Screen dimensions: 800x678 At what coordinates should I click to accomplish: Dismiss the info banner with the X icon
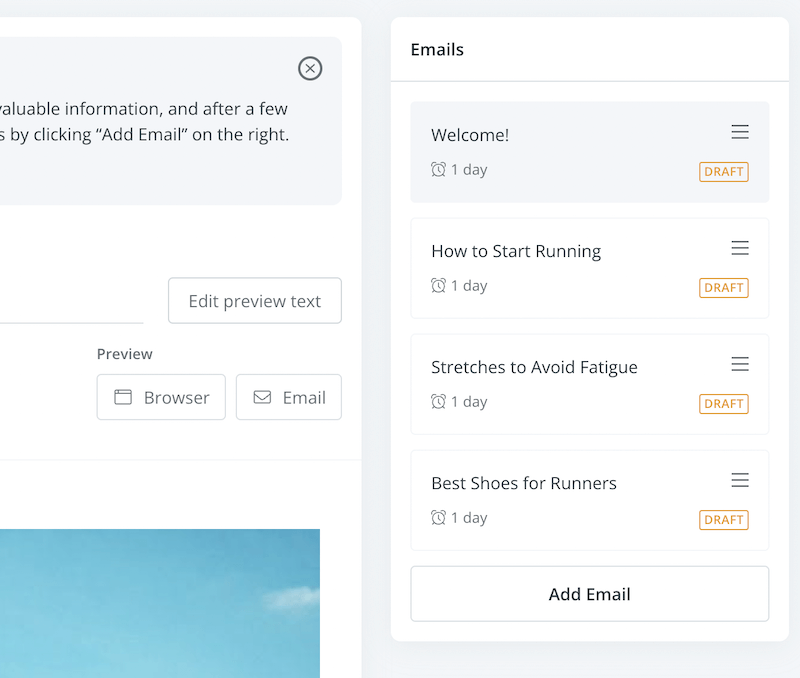coord(310,68)
